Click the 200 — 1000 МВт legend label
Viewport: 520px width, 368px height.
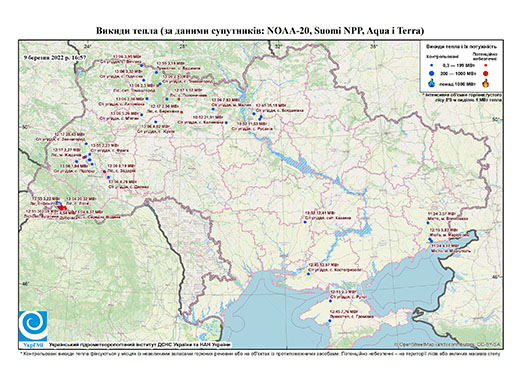click(457, 73)
